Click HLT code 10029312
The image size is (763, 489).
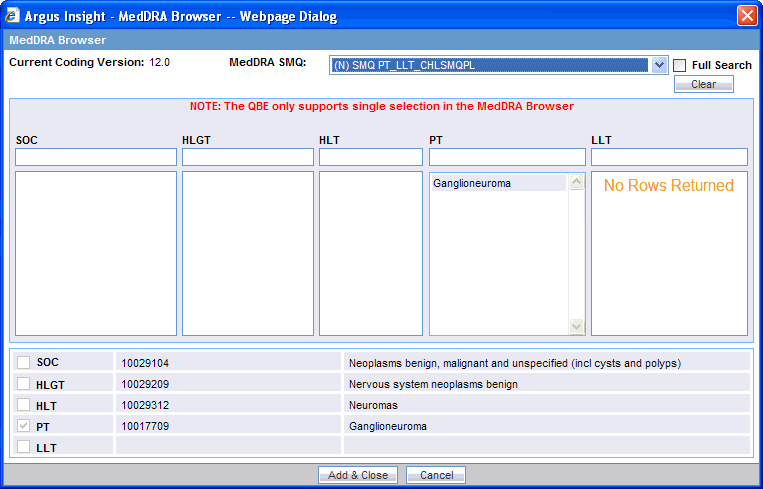145,405
